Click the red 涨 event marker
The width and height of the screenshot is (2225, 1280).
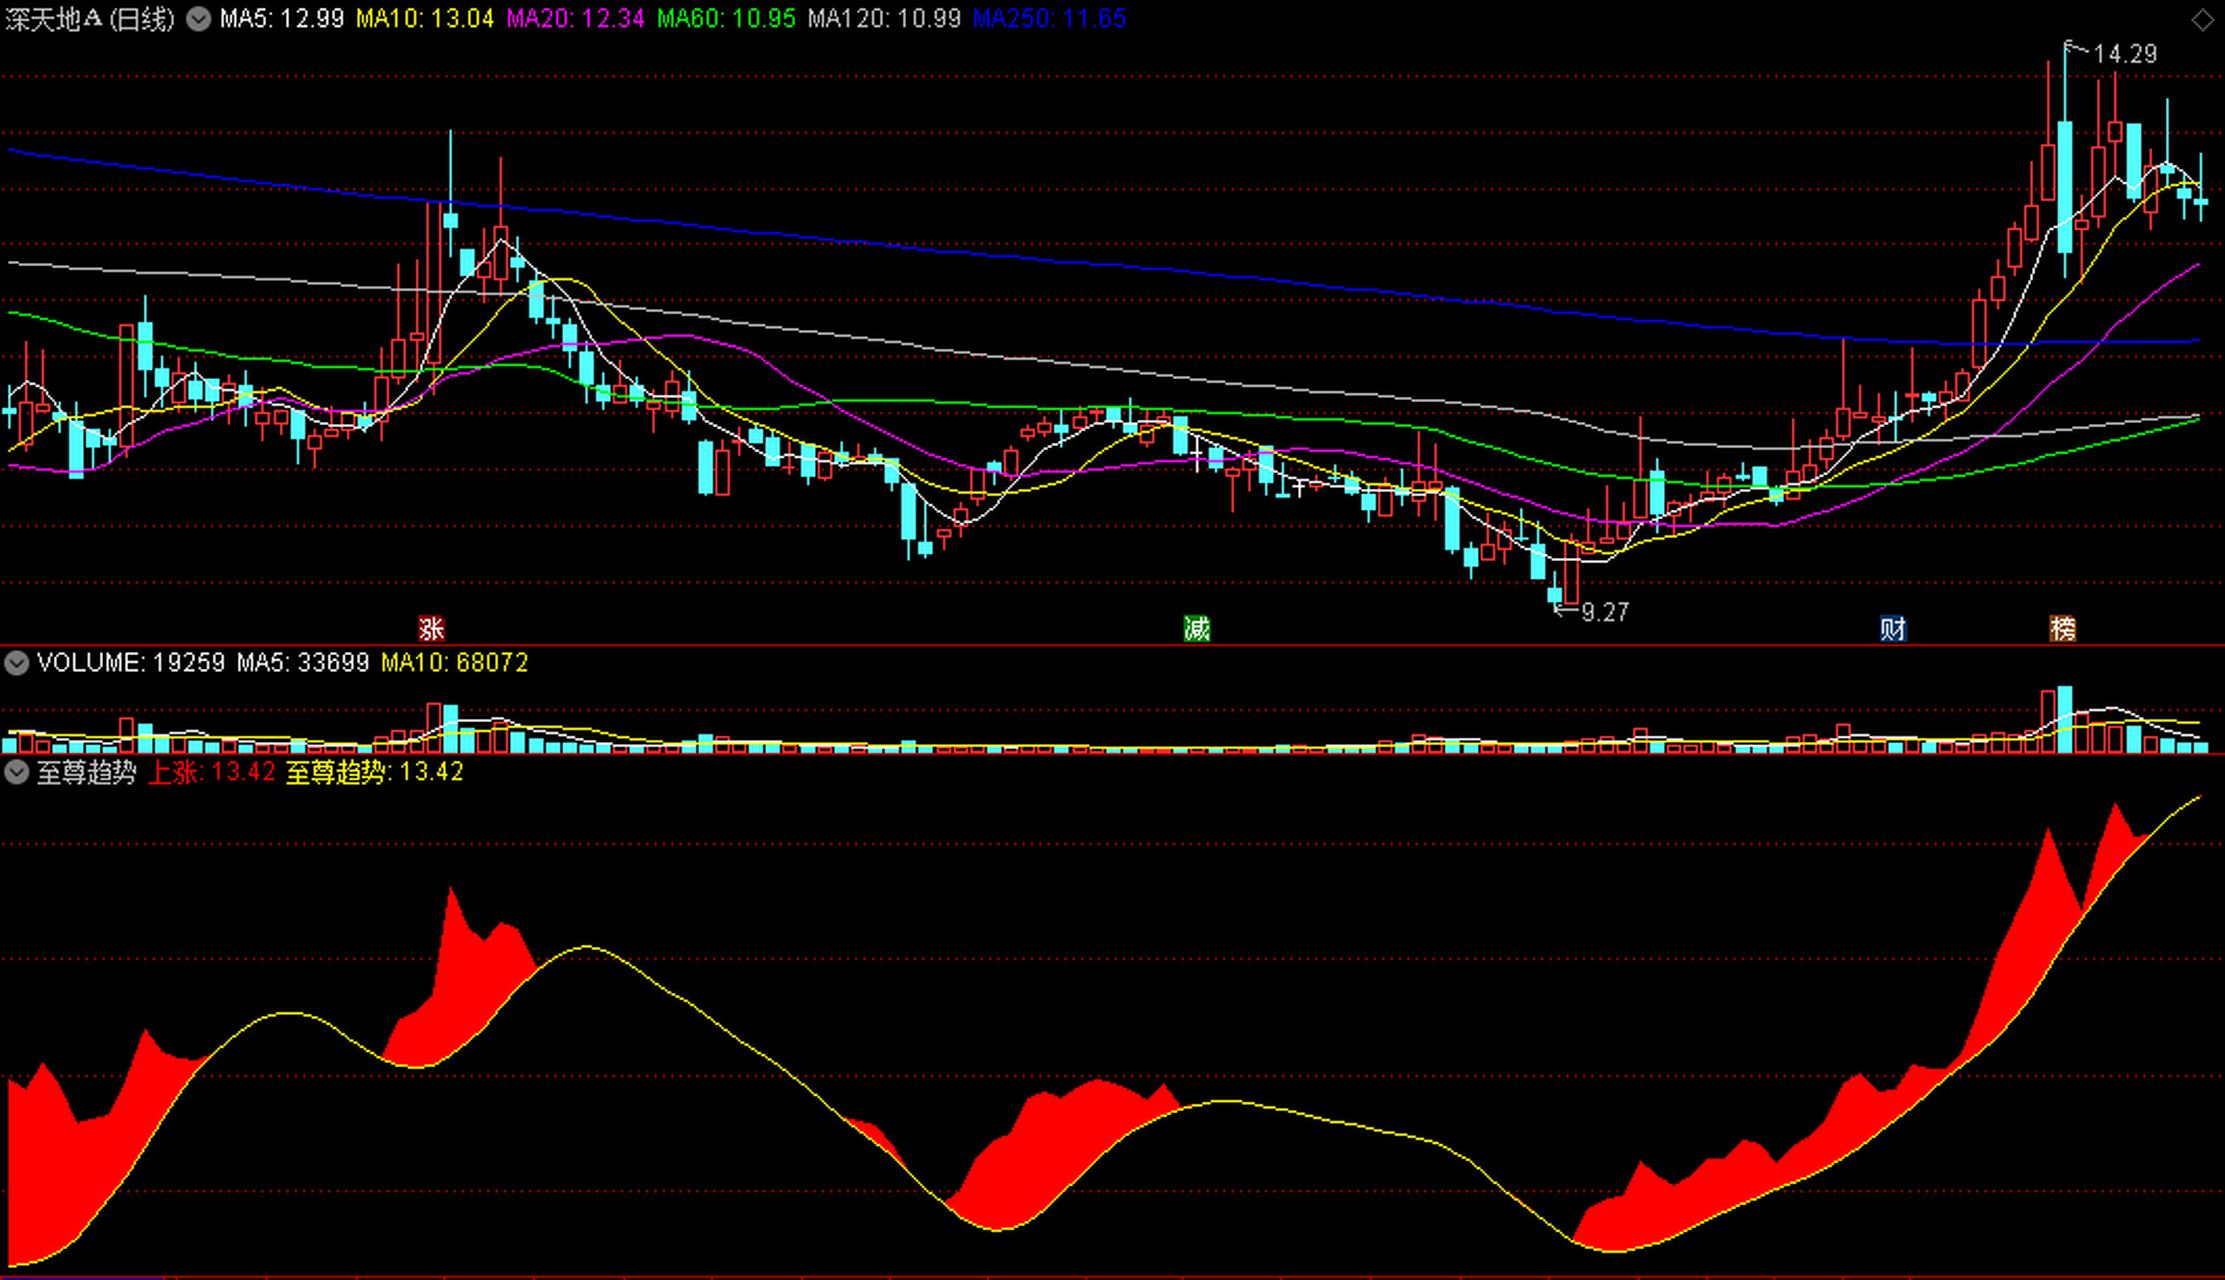click(431, 628)
